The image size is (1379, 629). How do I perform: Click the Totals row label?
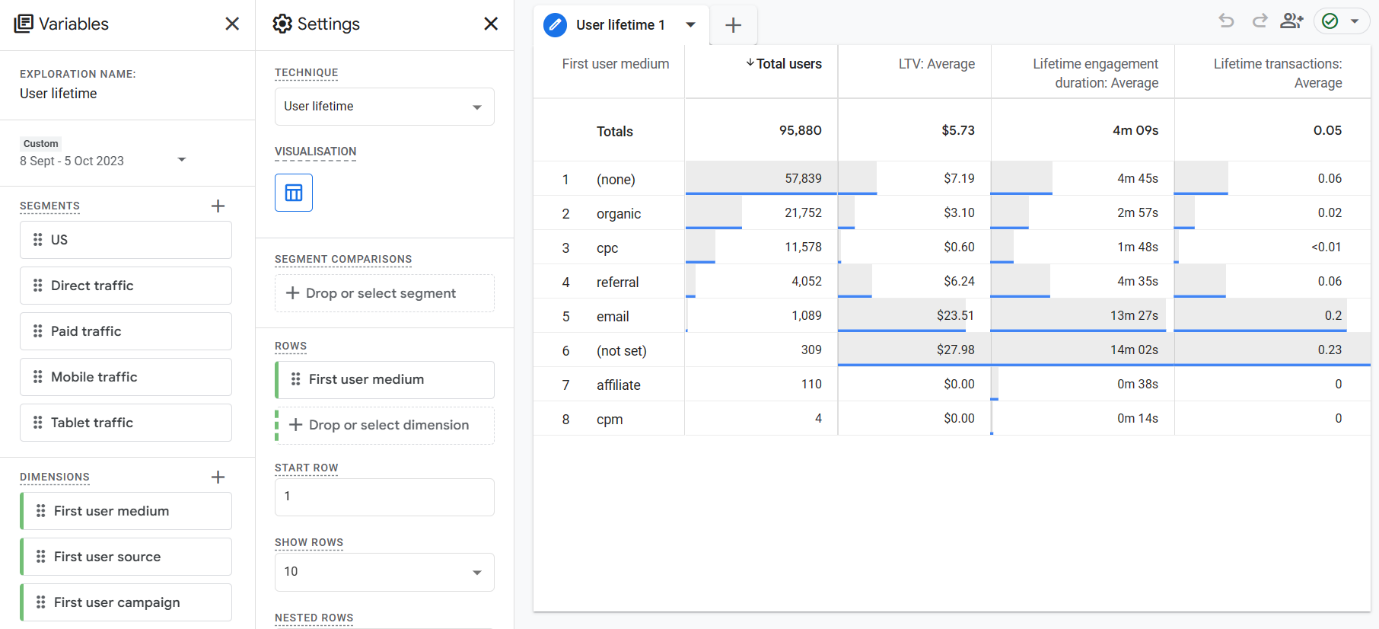[615, 131]
